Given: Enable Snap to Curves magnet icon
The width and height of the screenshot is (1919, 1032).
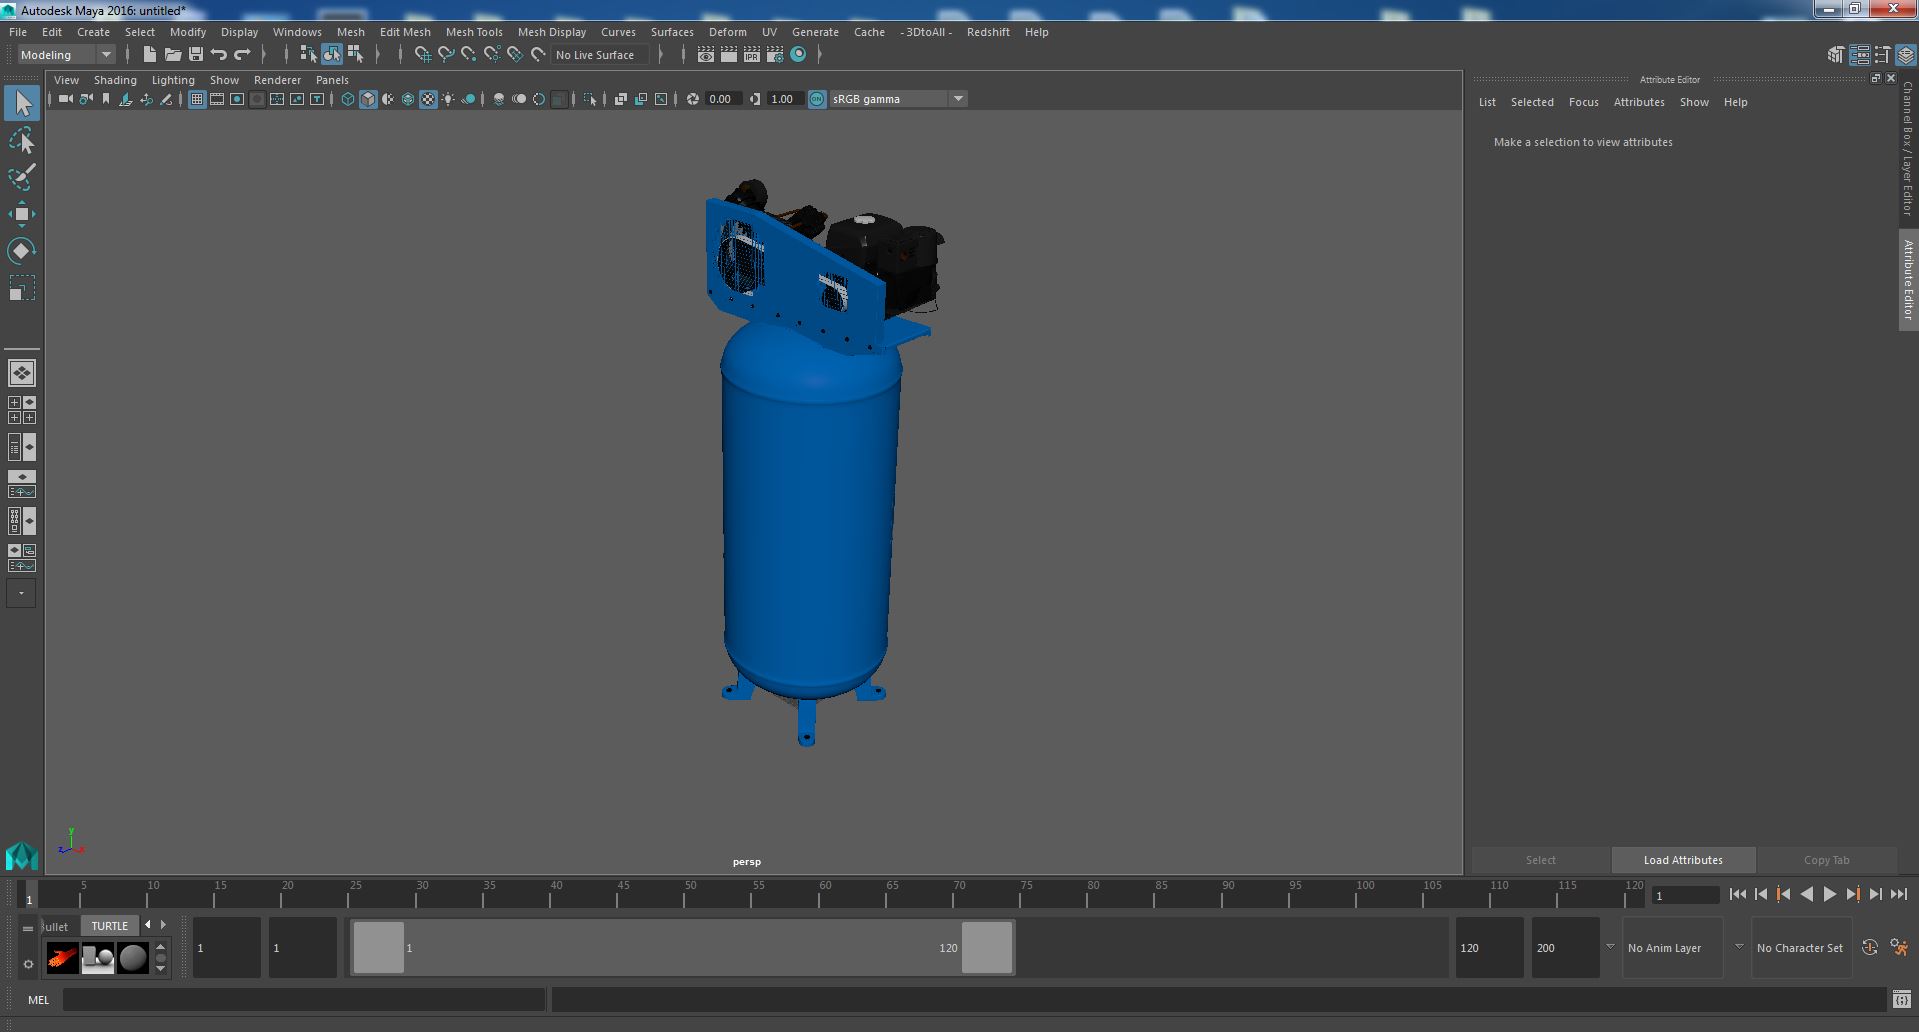Looking at the screenshot, I should [446, 54].
